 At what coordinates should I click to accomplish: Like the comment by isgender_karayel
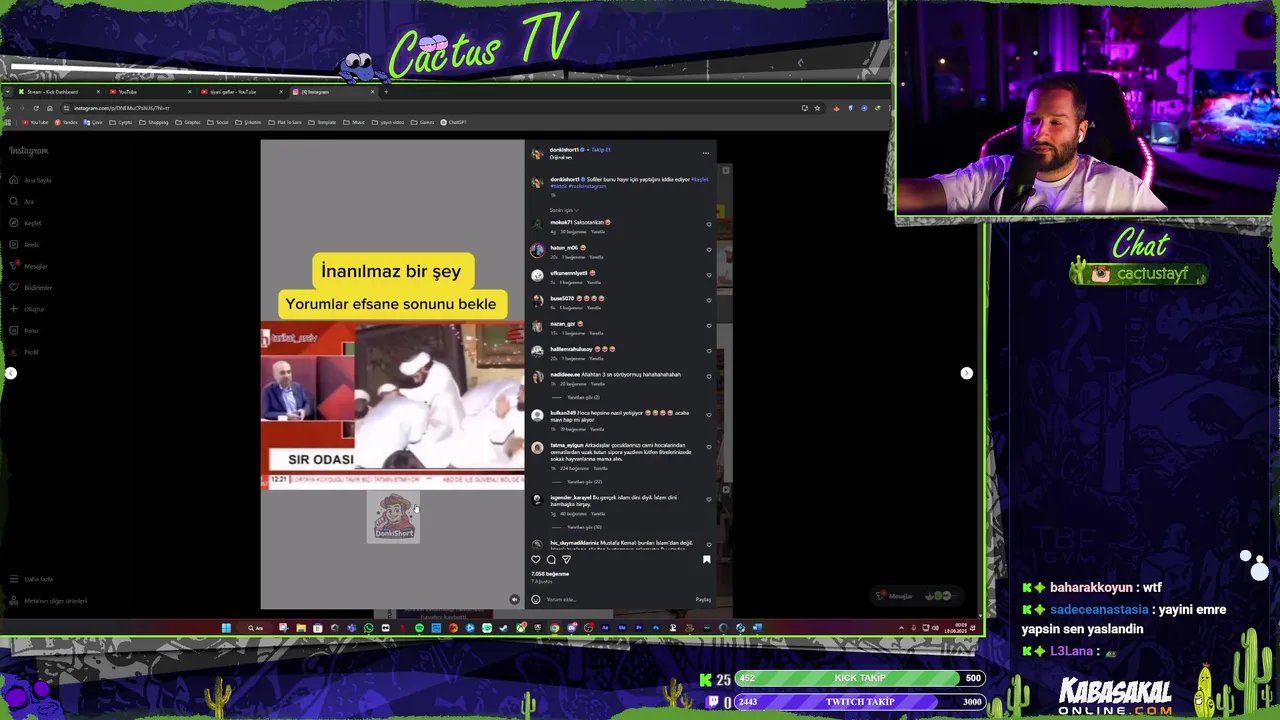click(709, 500)
